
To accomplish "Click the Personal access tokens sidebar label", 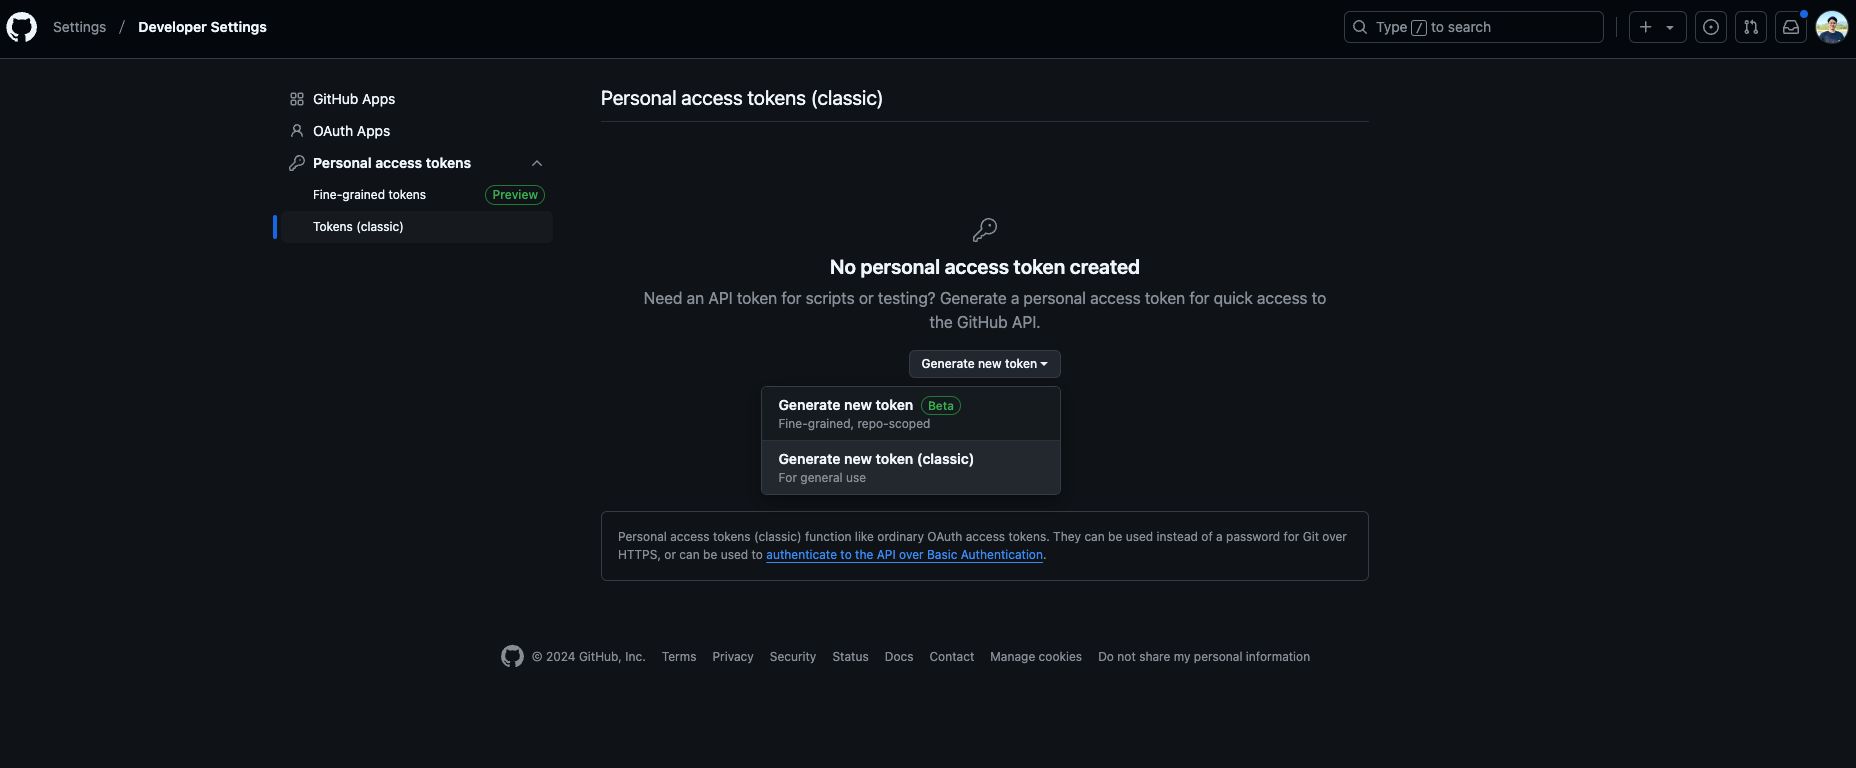I will 392,163.
